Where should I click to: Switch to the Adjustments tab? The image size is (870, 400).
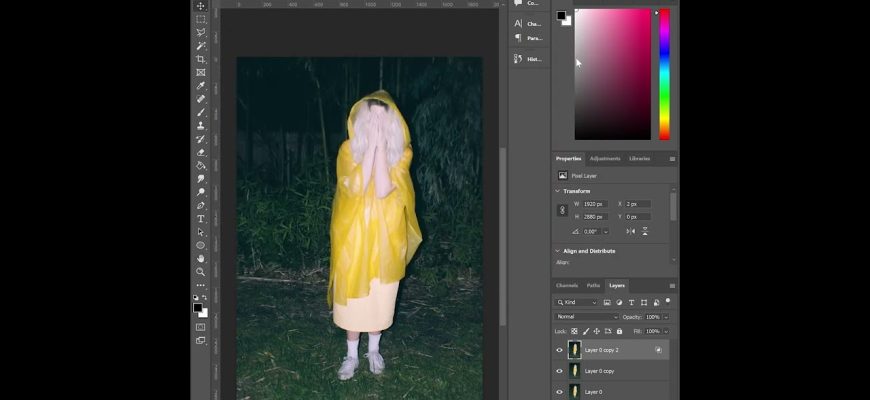(604, 158)
